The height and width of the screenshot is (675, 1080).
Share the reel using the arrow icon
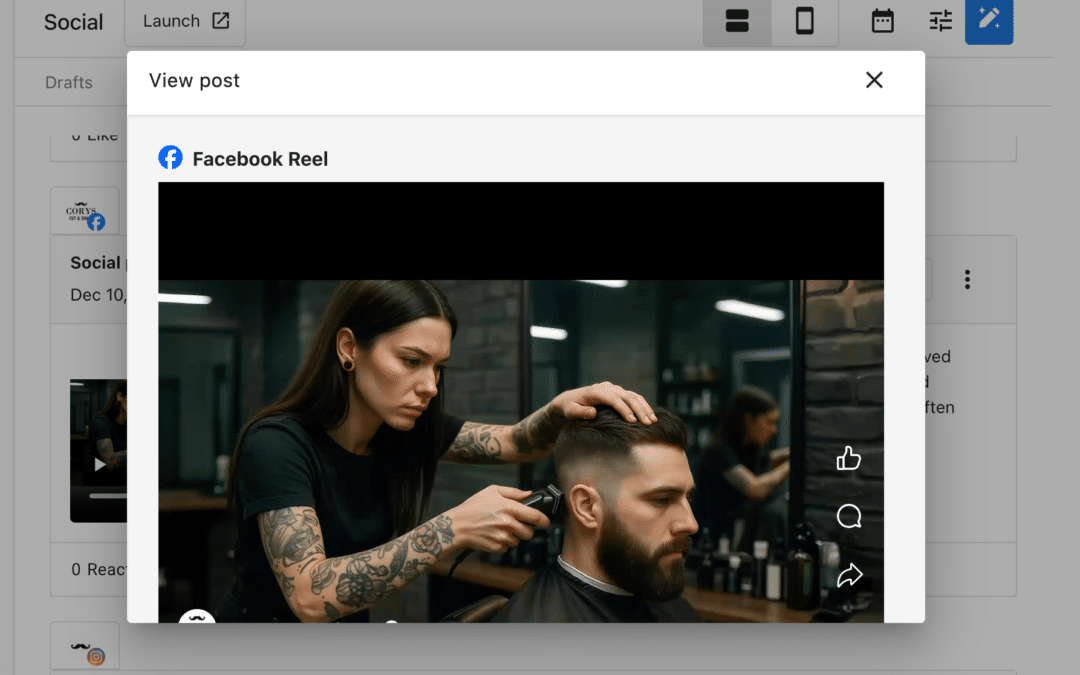point(848,575)
